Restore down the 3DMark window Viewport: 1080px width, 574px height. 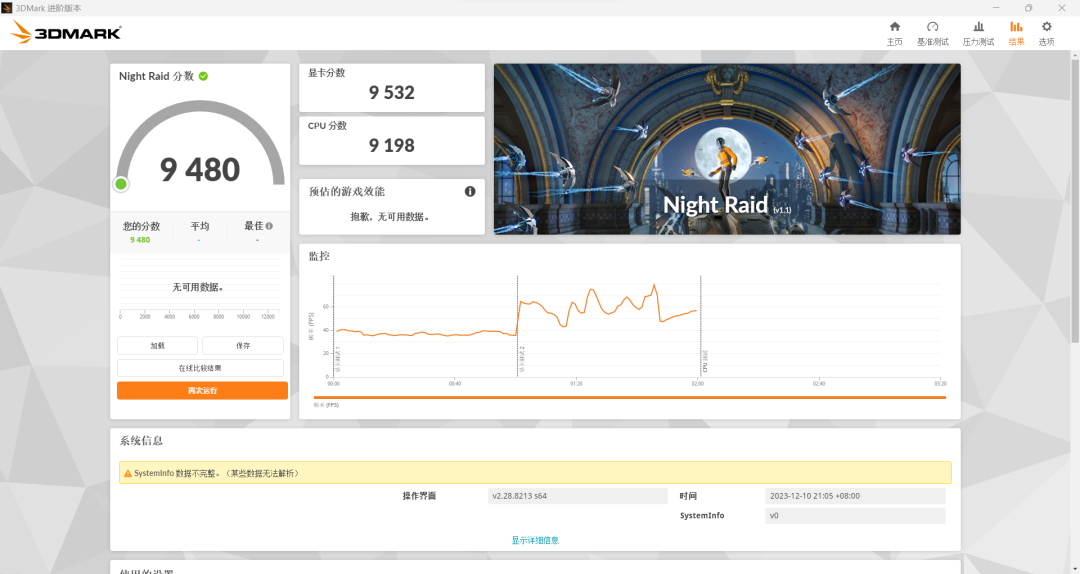tap(1028, 8)
